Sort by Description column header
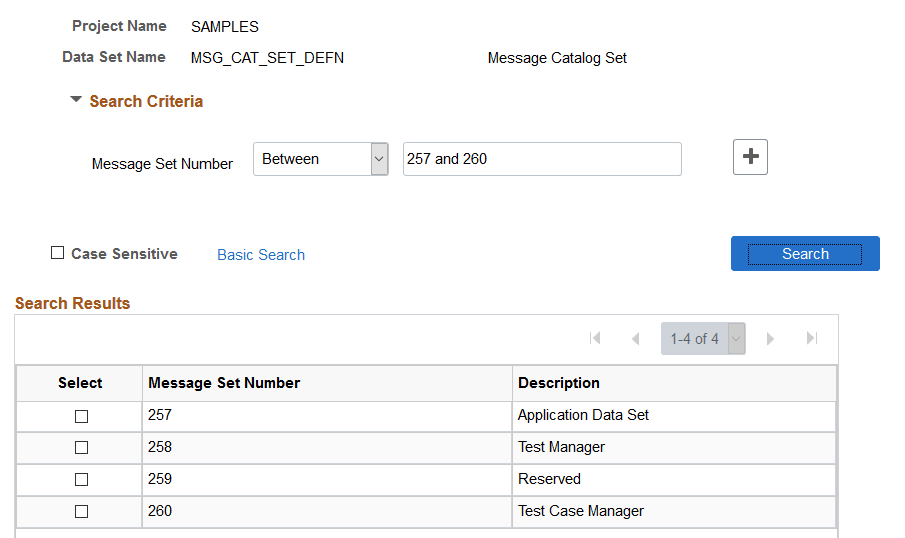 coord(559,383)
